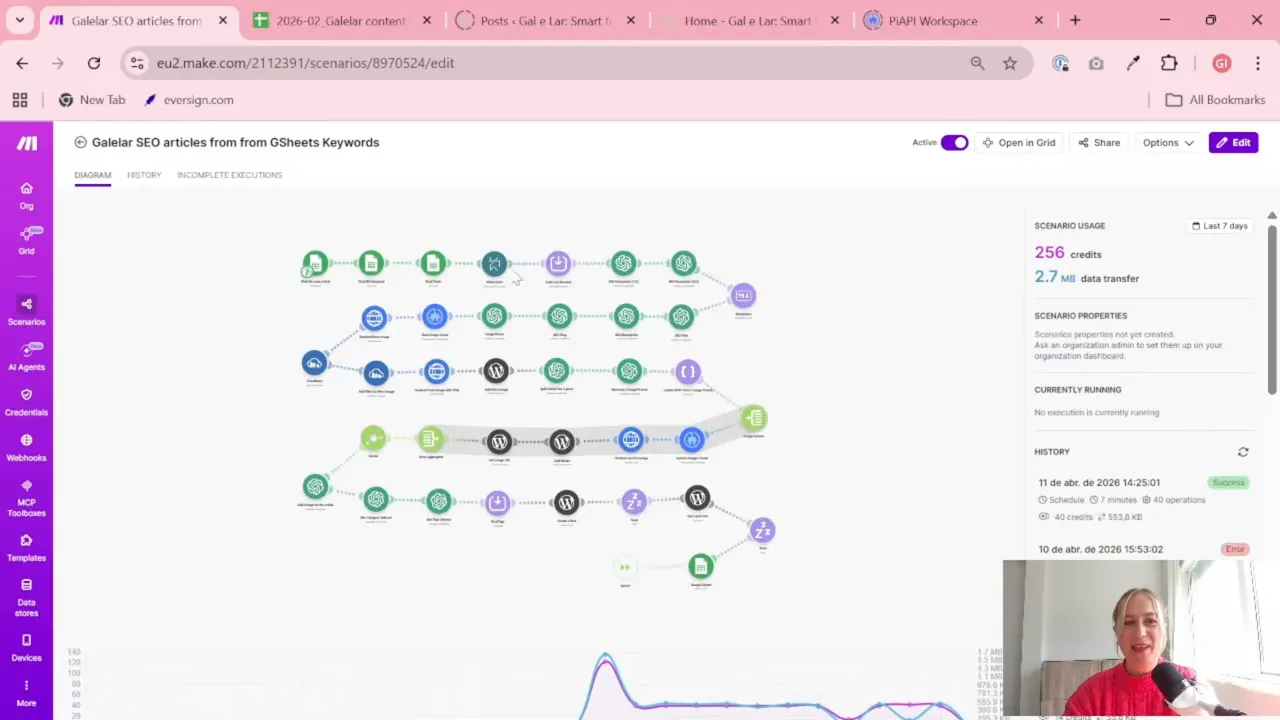Select the Add images to article OpenAI module
The height and width of the screenshot is (720, 1280).
pos(315,486)
